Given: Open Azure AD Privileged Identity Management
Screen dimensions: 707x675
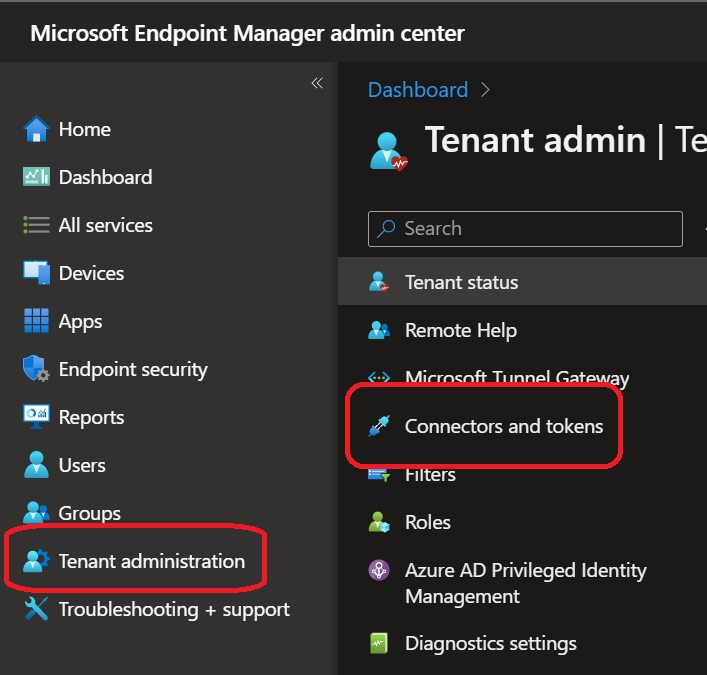Looking at the screenshot, I should pyautogui.click(x=525, y=583).
